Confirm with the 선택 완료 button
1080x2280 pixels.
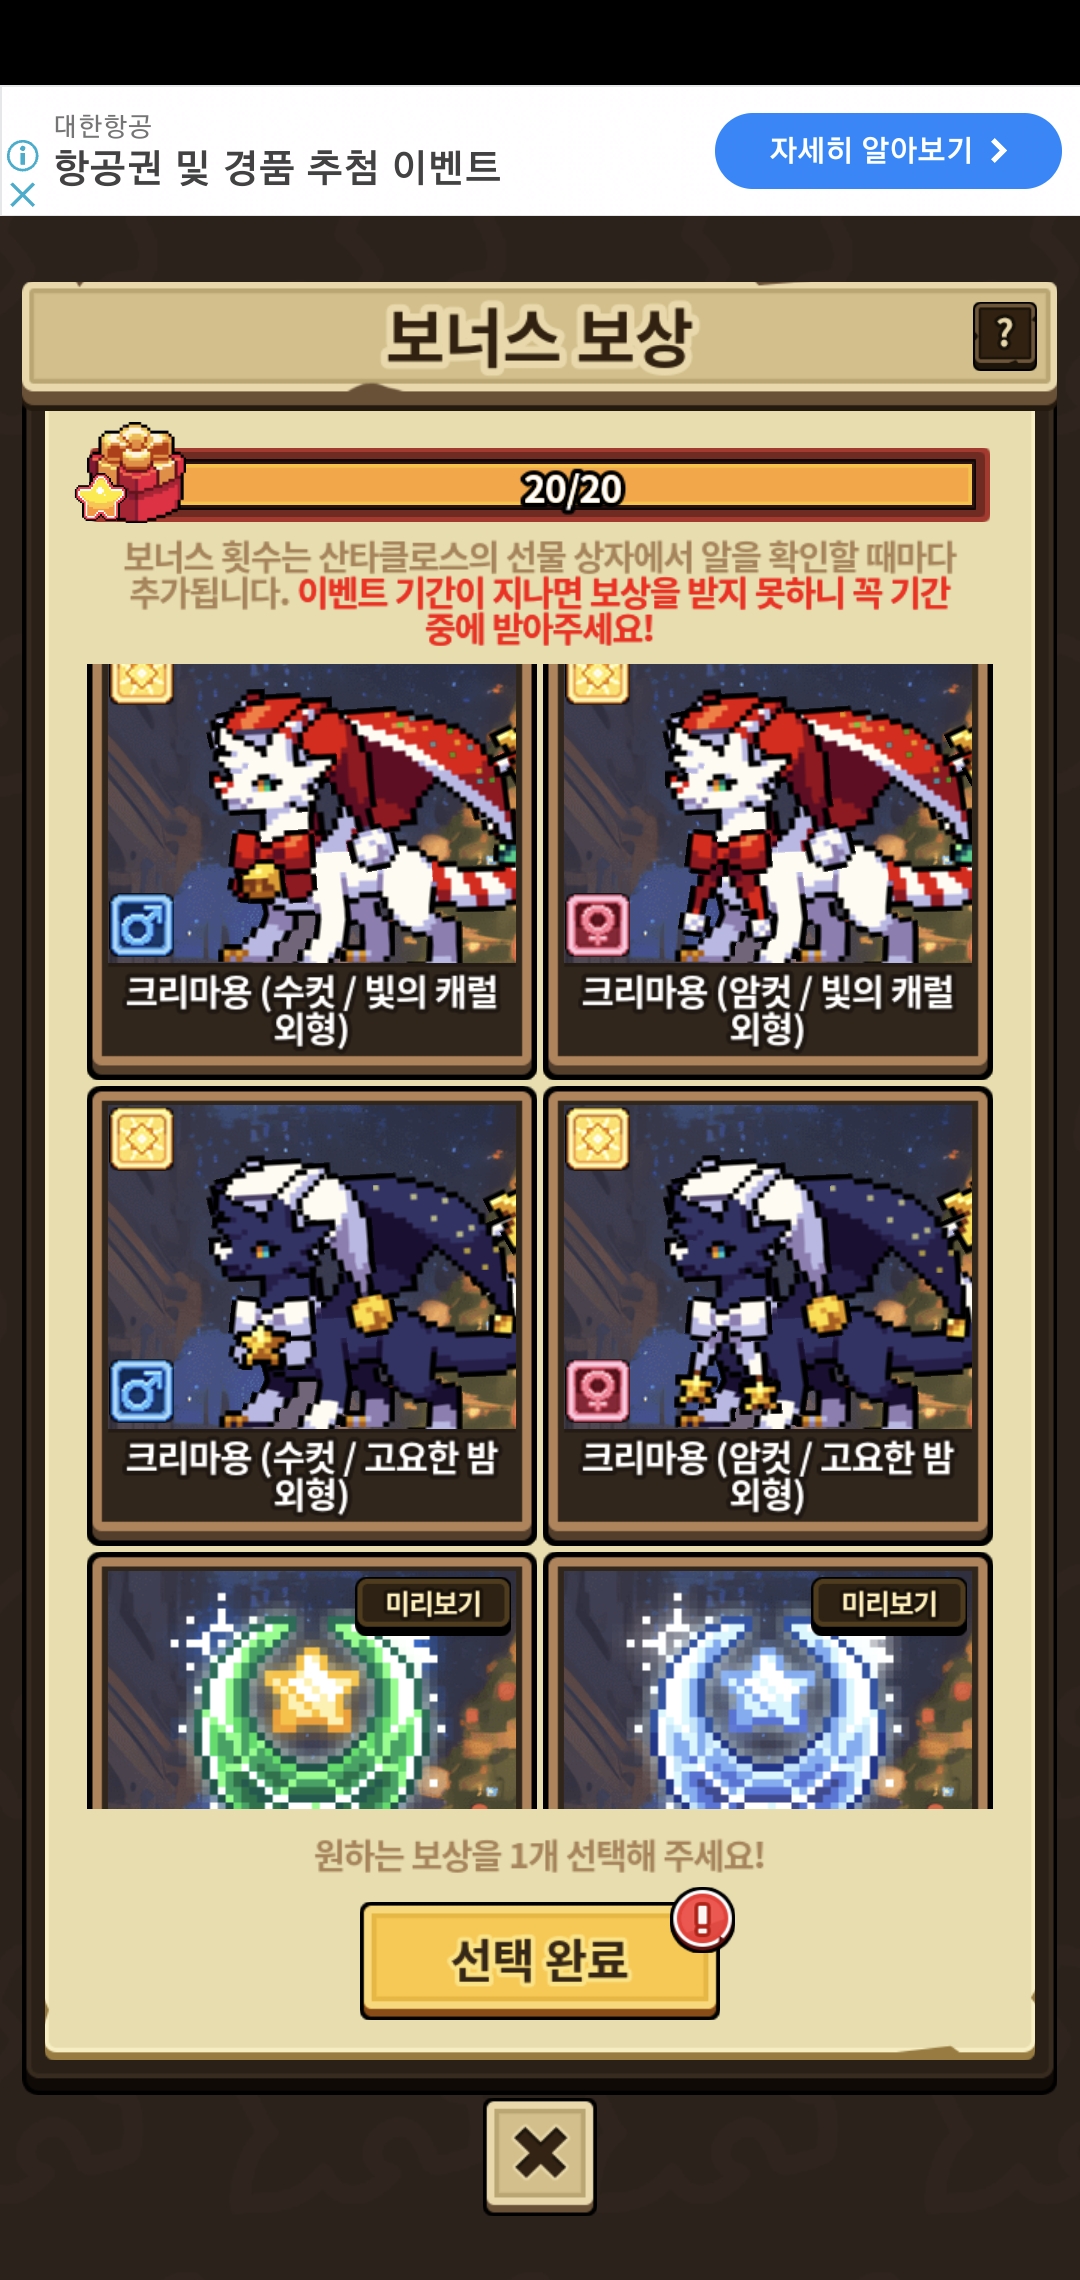click(x=540, y=1960)
